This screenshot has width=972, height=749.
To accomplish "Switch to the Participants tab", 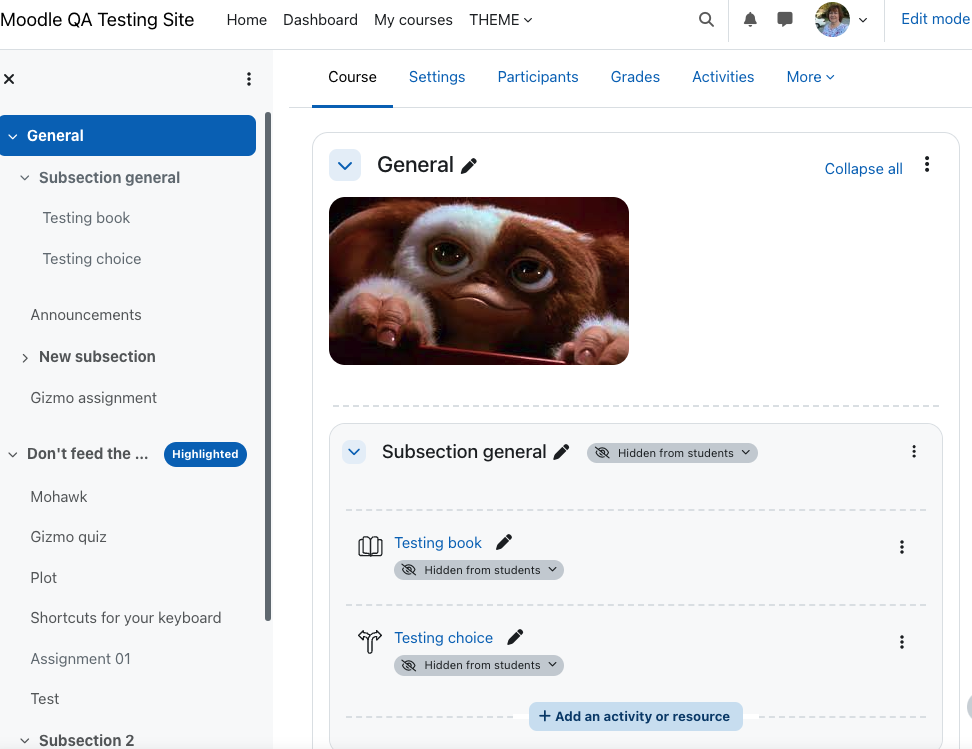I will (x=537, y=77).
